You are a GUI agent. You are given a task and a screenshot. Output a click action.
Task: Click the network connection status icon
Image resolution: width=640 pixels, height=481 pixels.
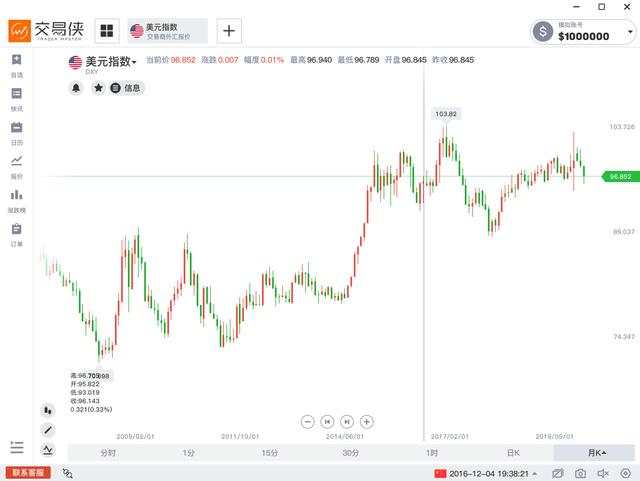[x=67, y=473]
